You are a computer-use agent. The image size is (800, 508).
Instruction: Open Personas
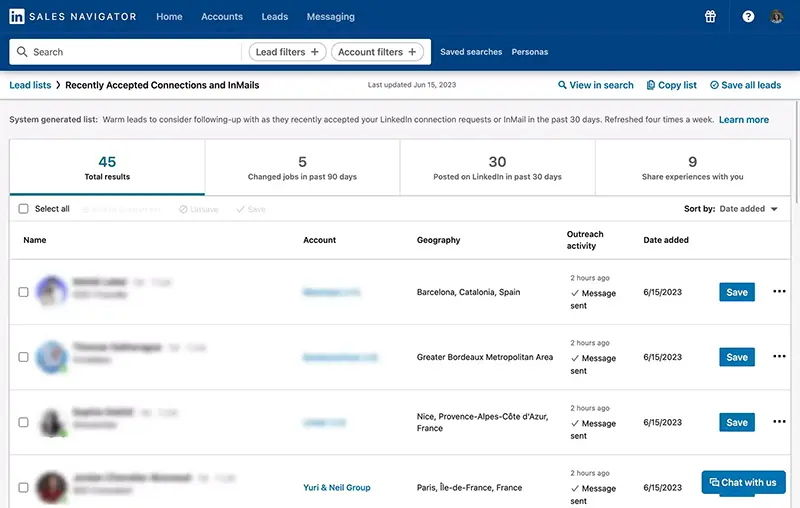coord(530,52)
